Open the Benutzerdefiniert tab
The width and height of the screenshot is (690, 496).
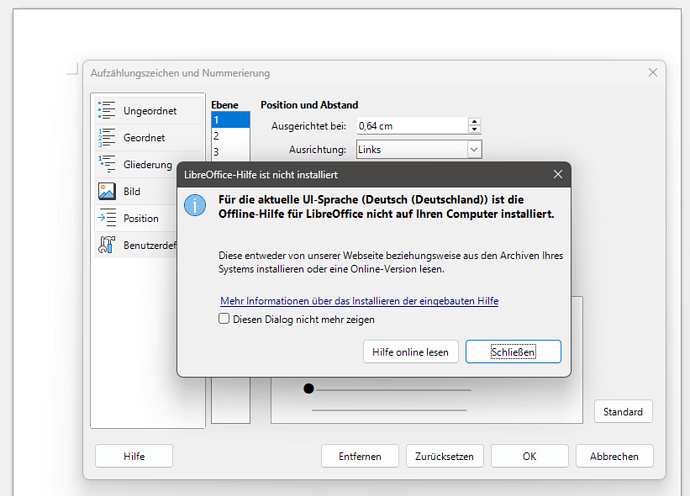[x=136, y=245]
